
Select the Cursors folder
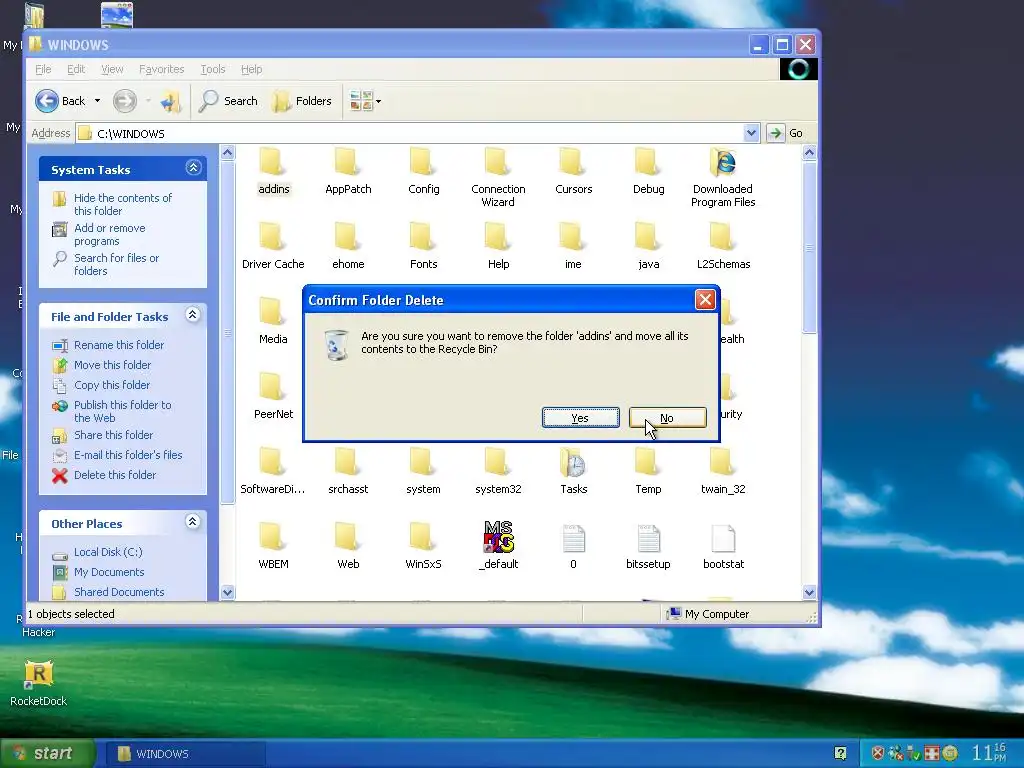pos(573,171)
